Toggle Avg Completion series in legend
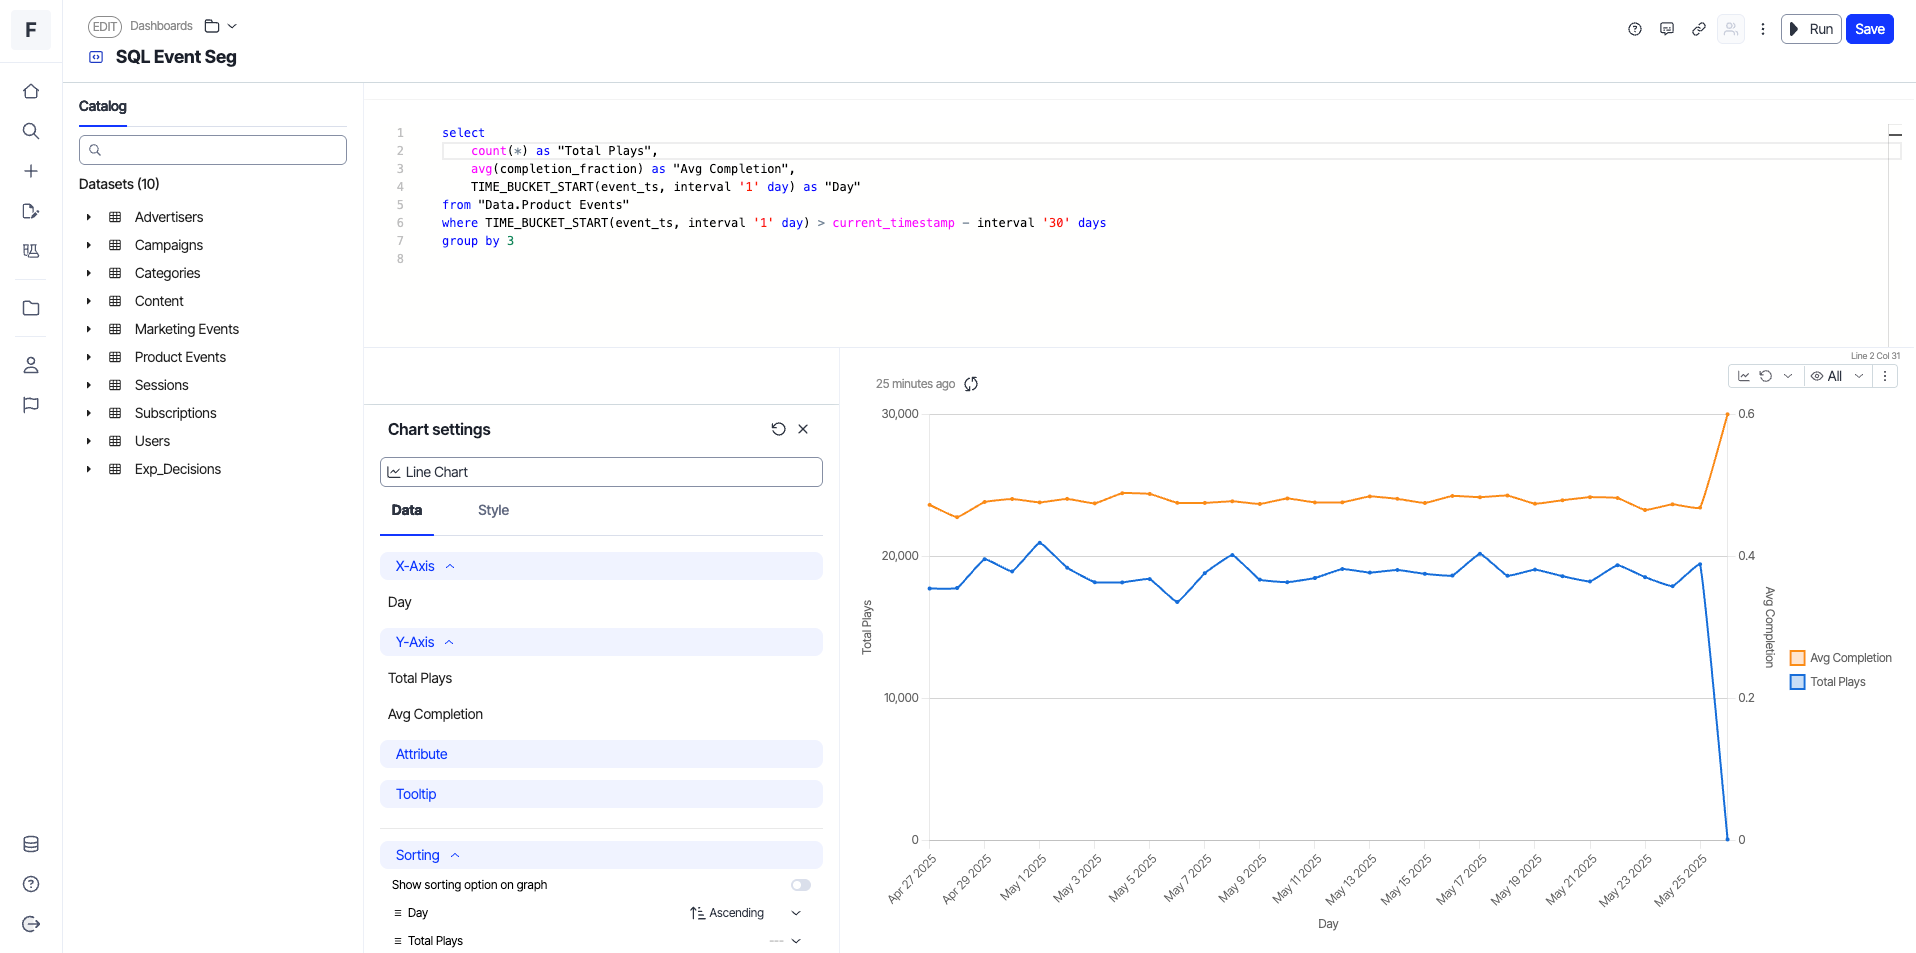The width and height of the screenshot is (1916, 953). point(1841,658)
